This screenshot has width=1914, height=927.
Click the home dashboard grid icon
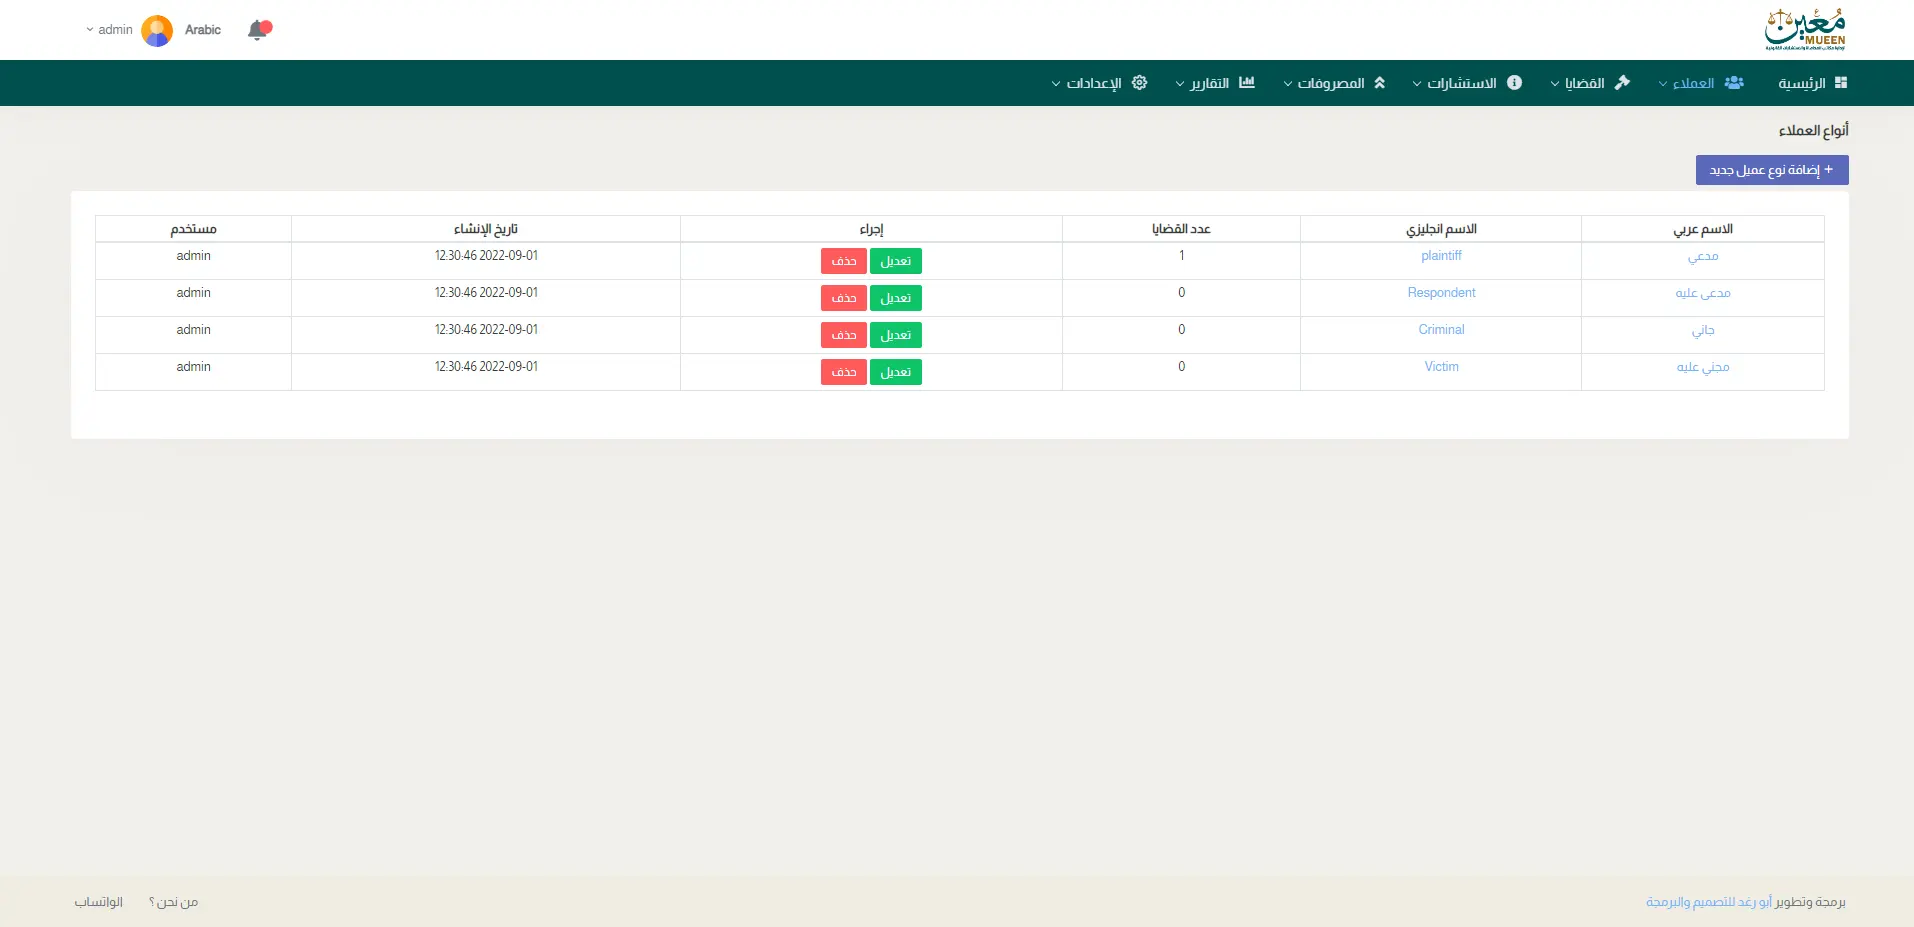click(x=1841, y=83)
